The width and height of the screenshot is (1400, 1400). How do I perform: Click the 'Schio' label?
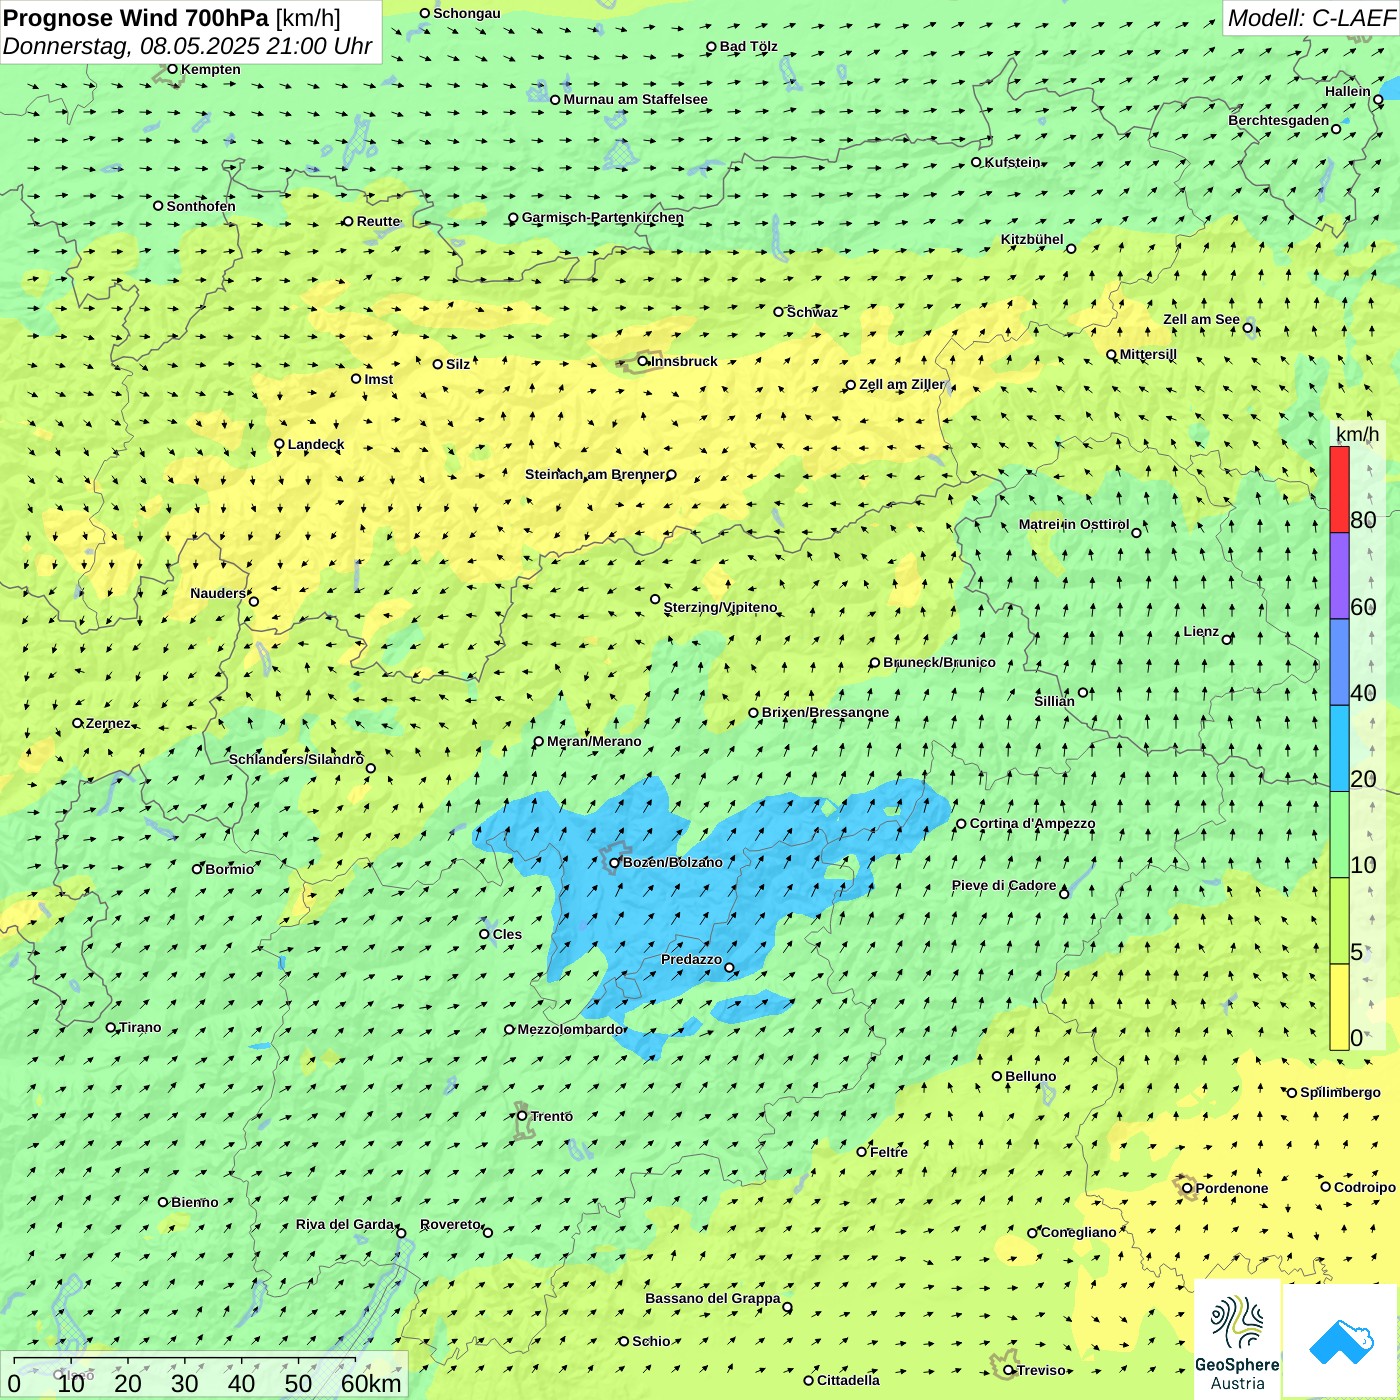coord(651,1341)
